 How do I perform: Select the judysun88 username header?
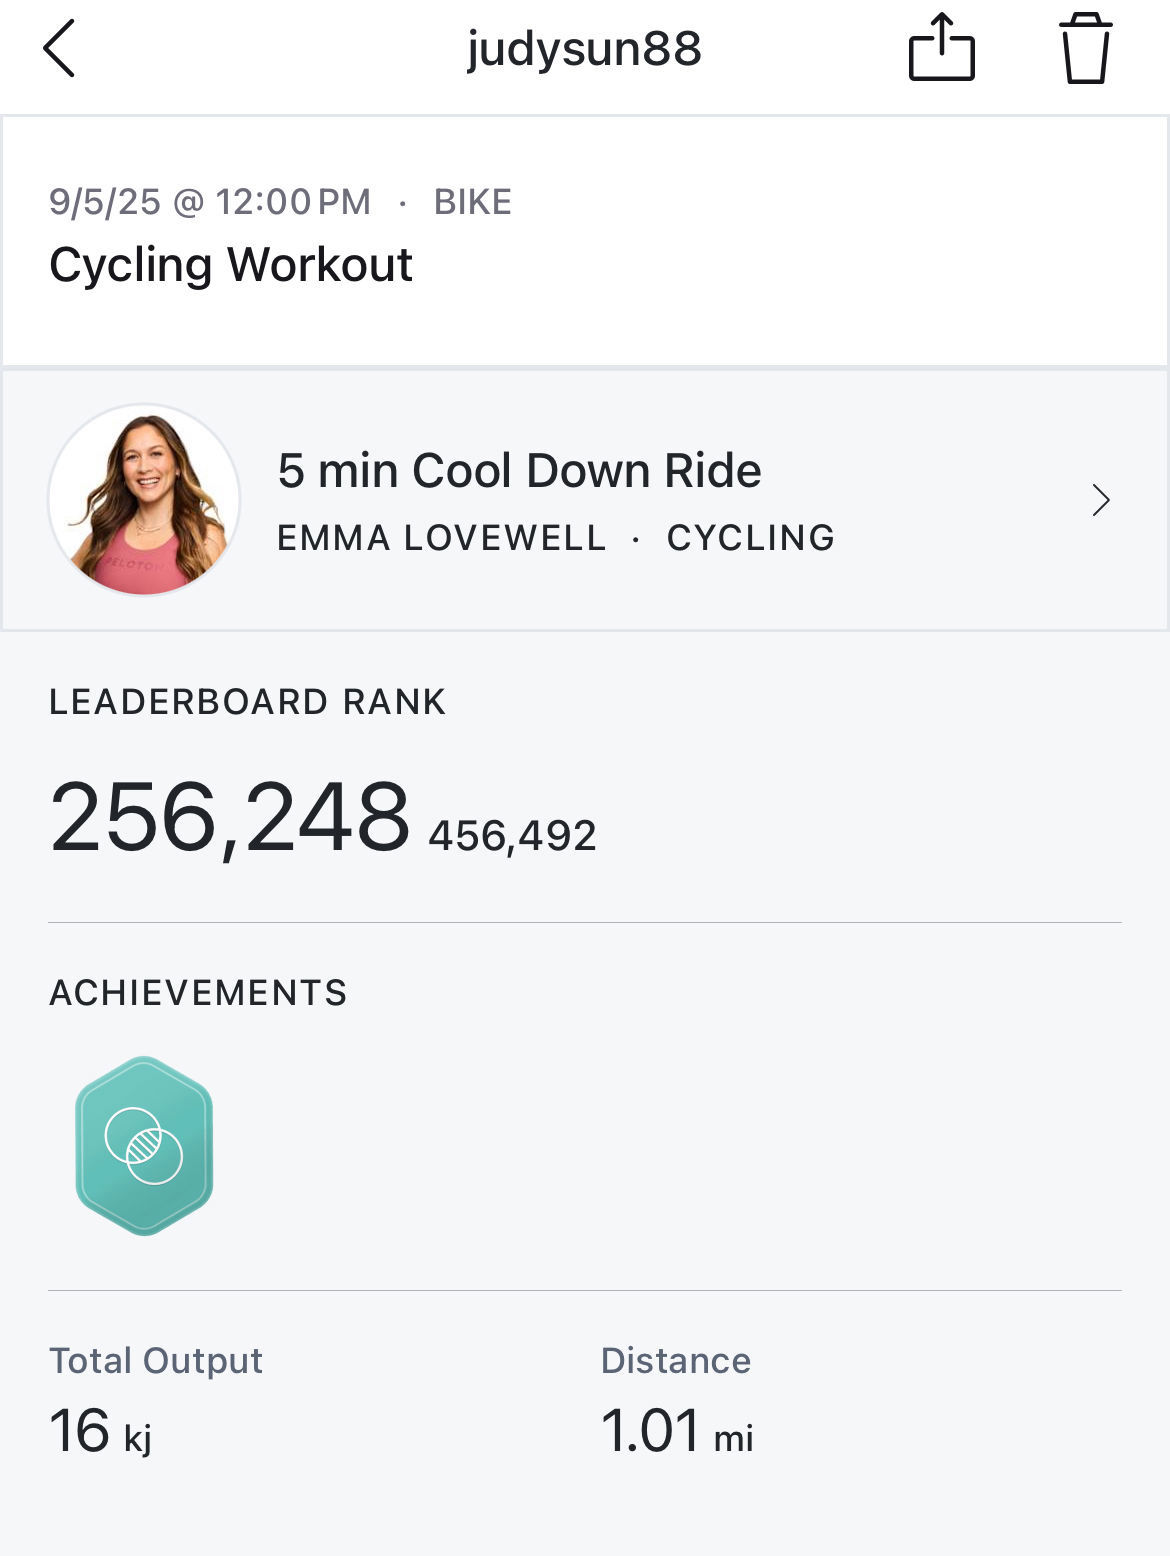point(584,49)
